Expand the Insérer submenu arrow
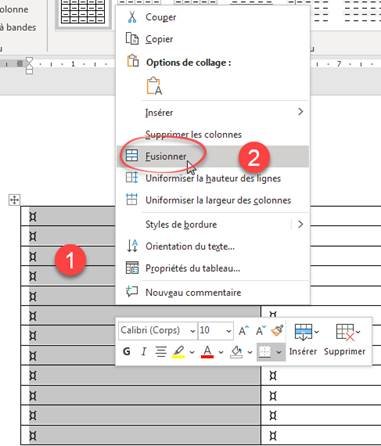 tap(300, 112)
